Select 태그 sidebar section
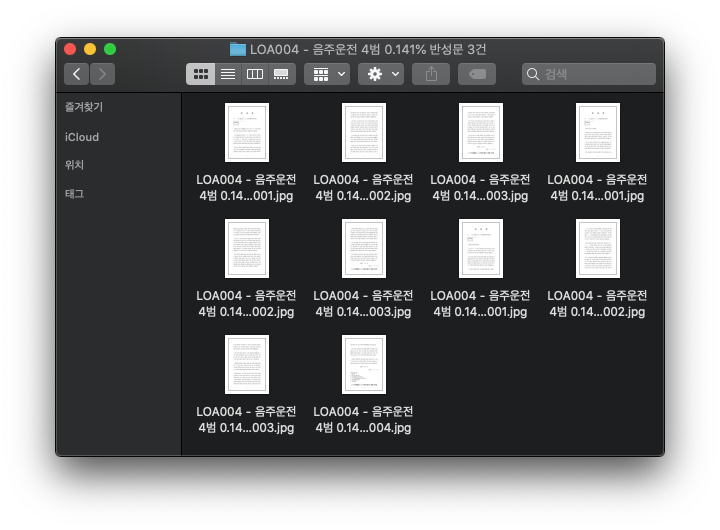This screenshot has height=530, width=720. (74, 194)
